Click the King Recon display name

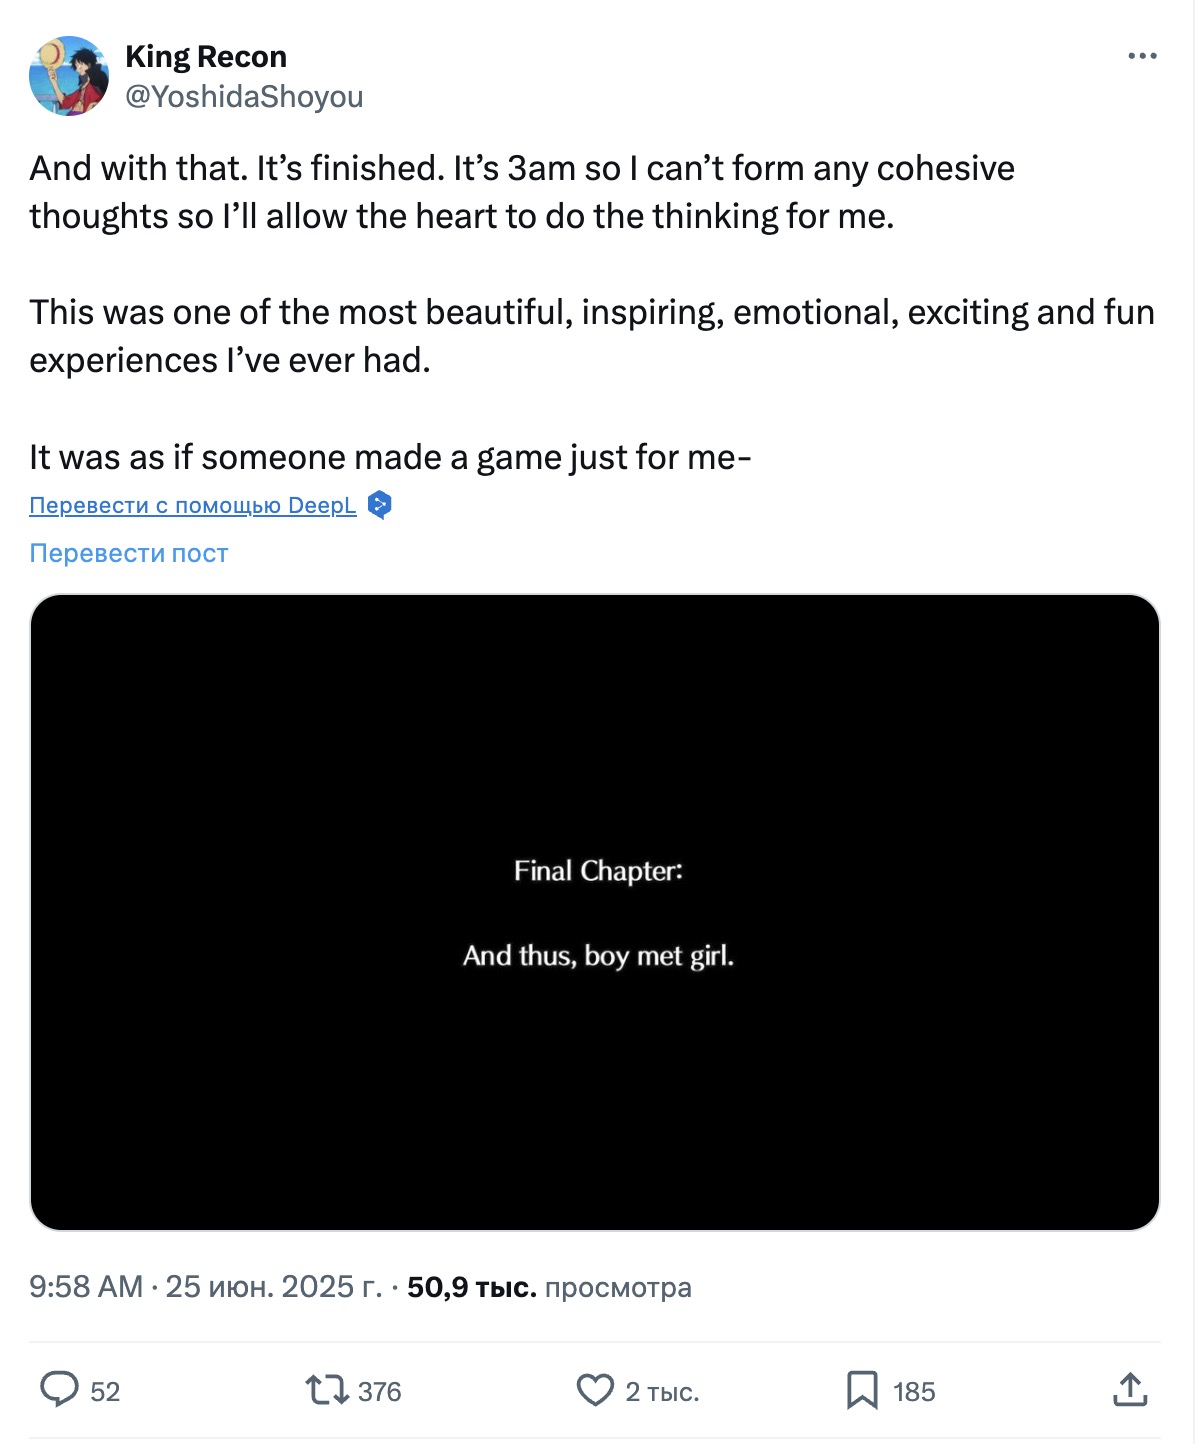206,57
